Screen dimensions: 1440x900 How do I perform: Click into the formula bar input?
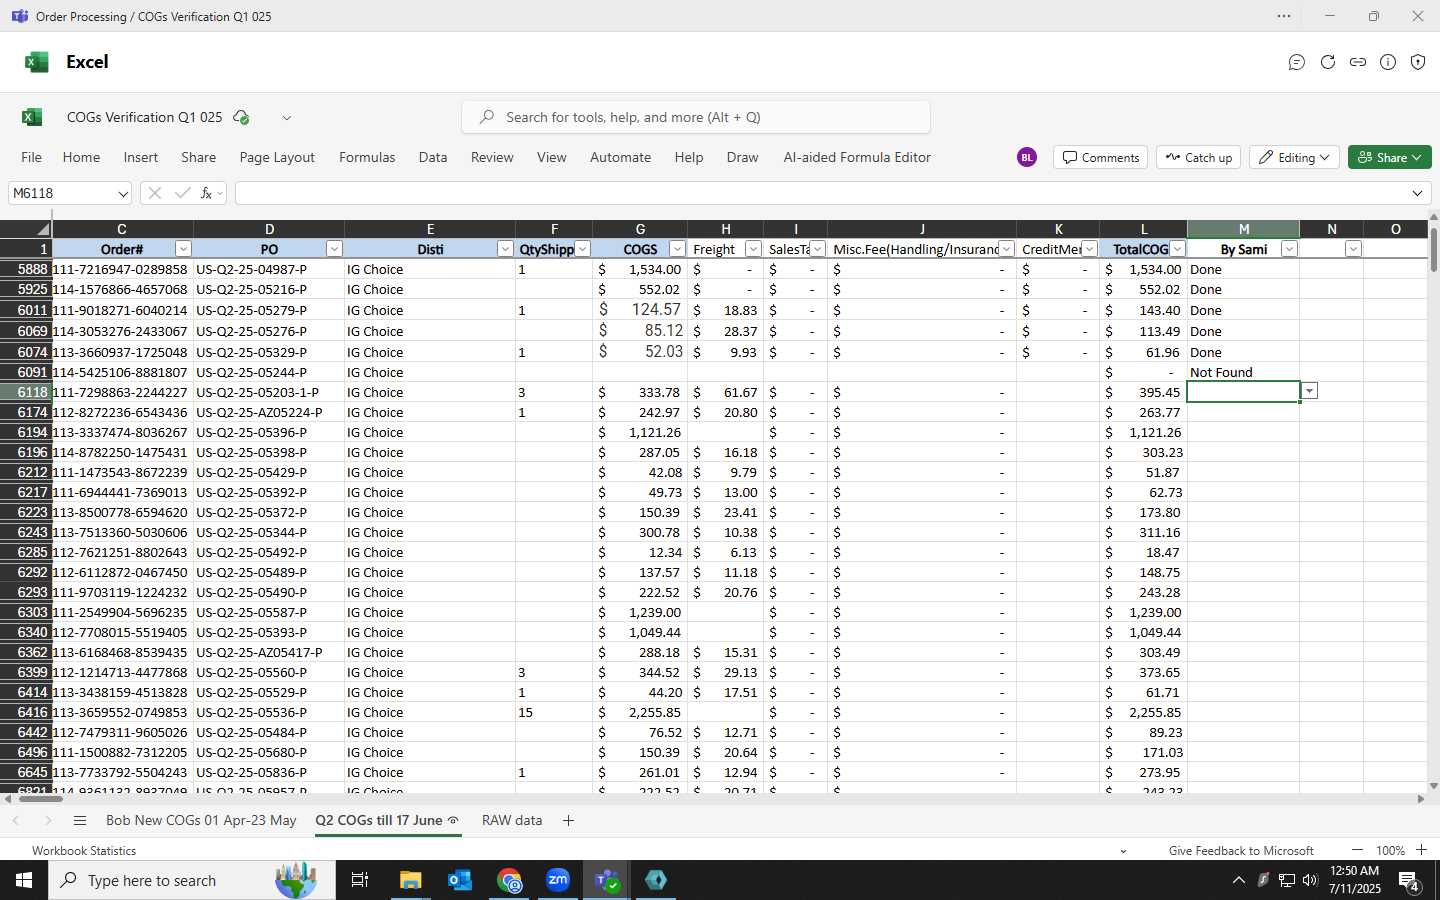[x=820, y=193]
